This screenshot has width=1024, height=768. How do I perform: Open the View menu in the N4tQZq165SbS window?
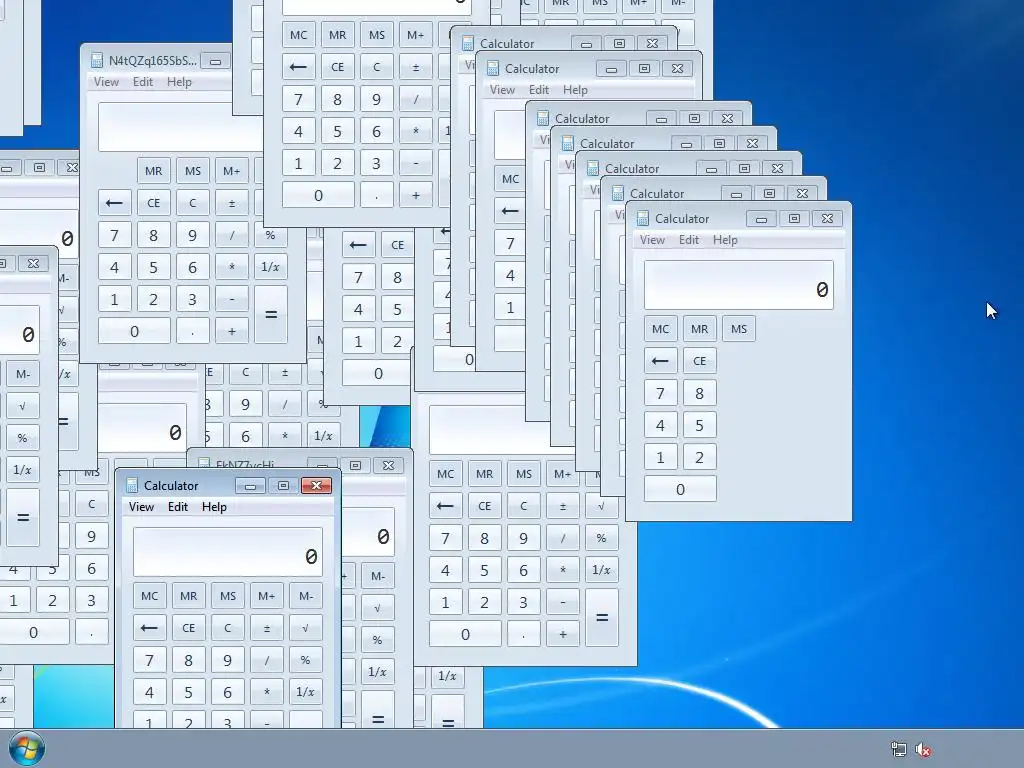(106, 82)
